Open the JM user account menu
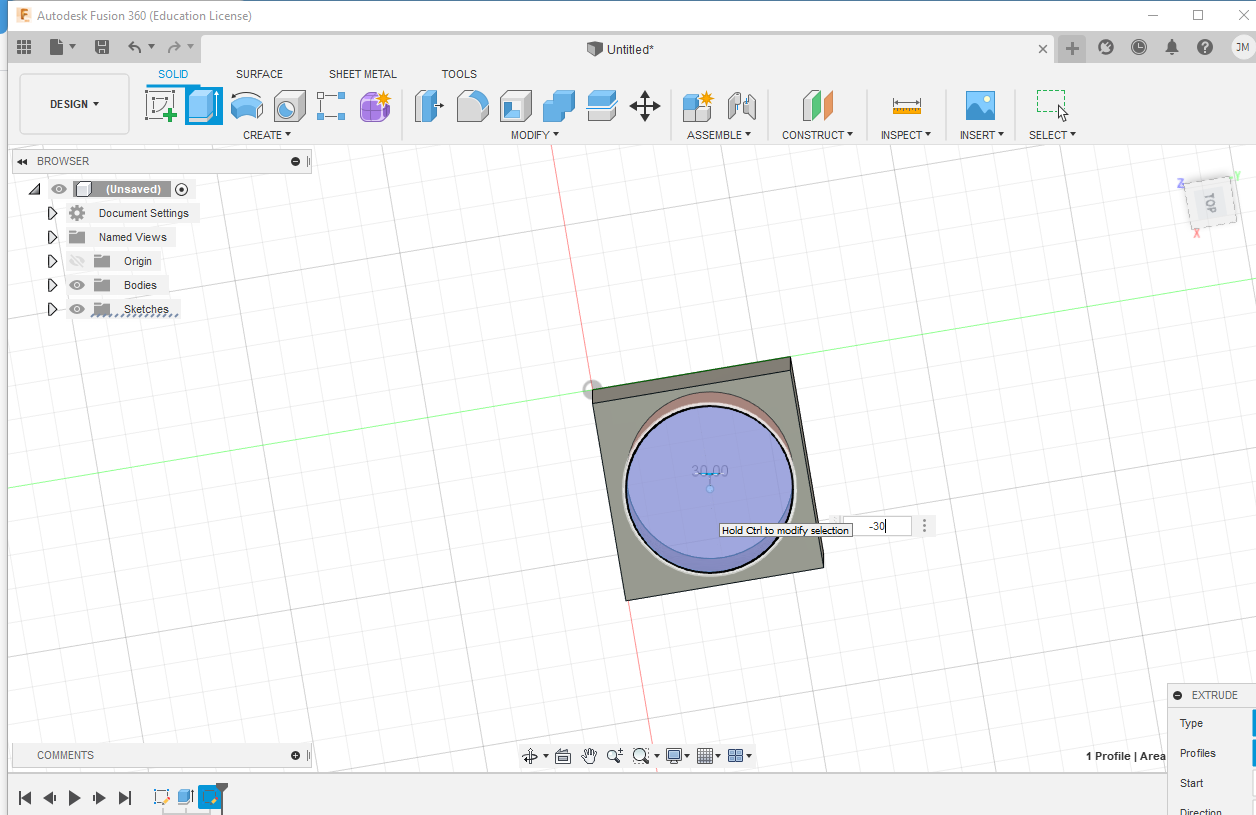 (1242, 47)
